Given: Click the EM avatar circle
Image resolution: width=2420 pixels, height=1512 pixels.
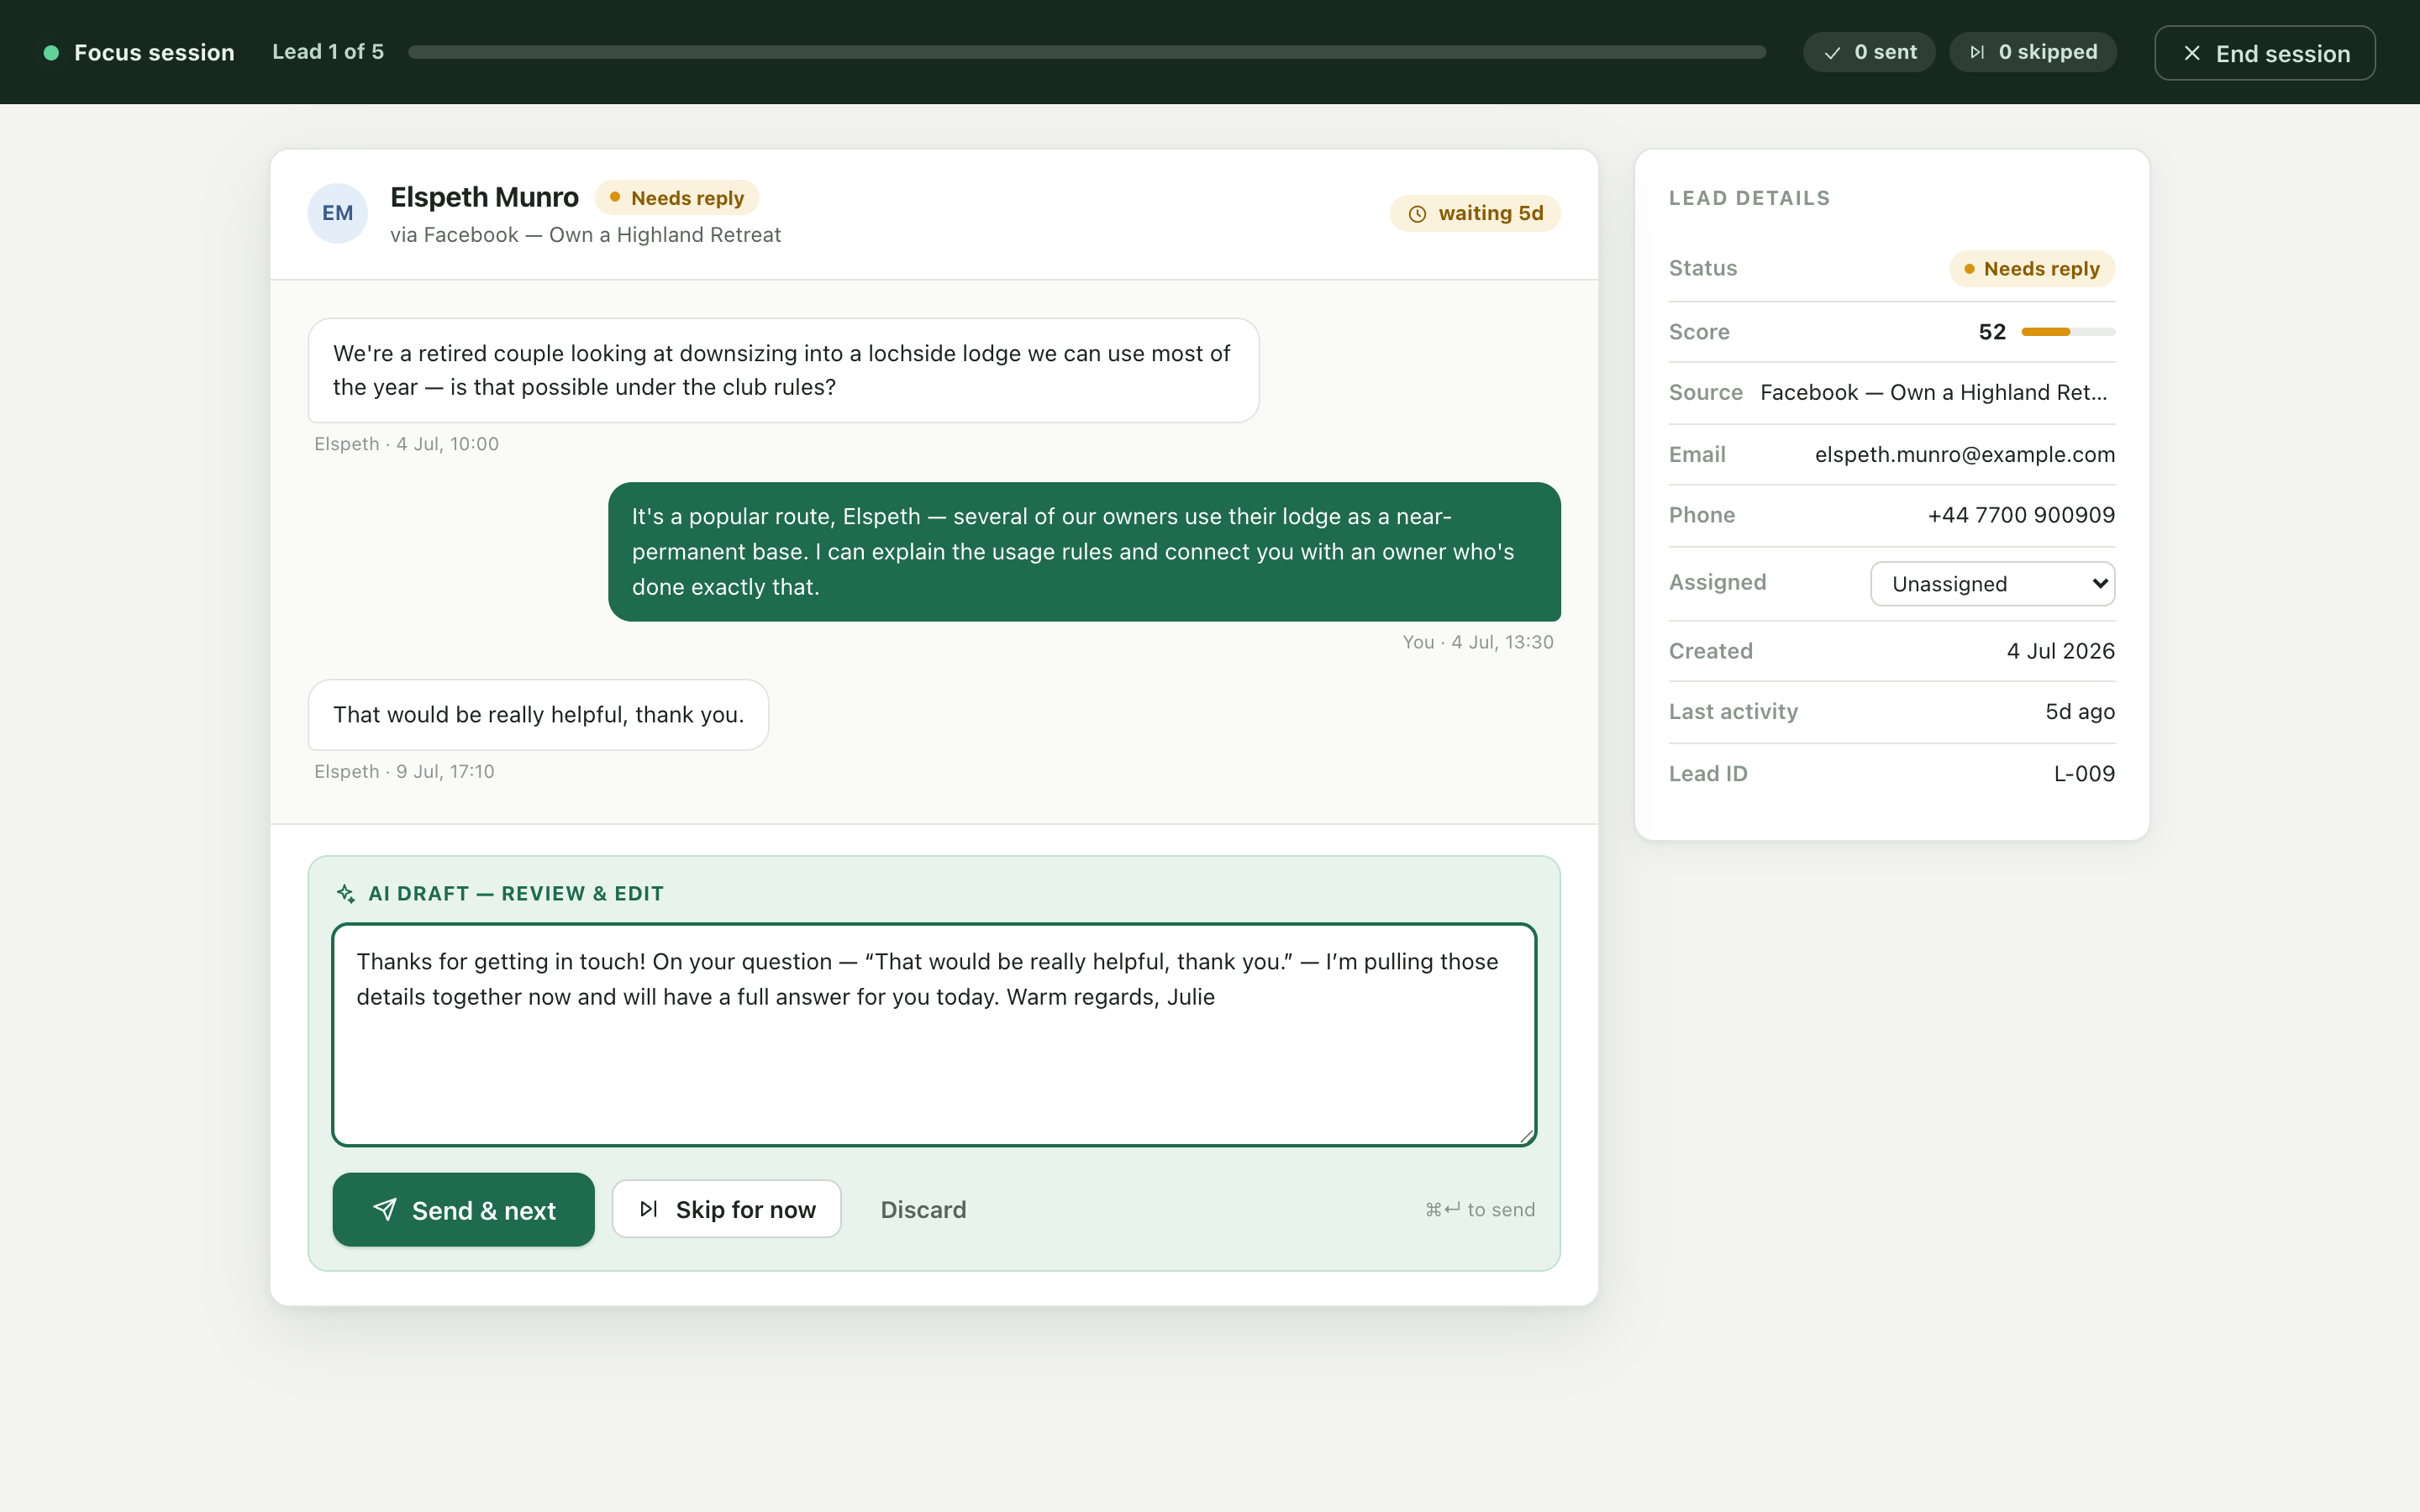Looking at the screenshot, I should point(337,213).
